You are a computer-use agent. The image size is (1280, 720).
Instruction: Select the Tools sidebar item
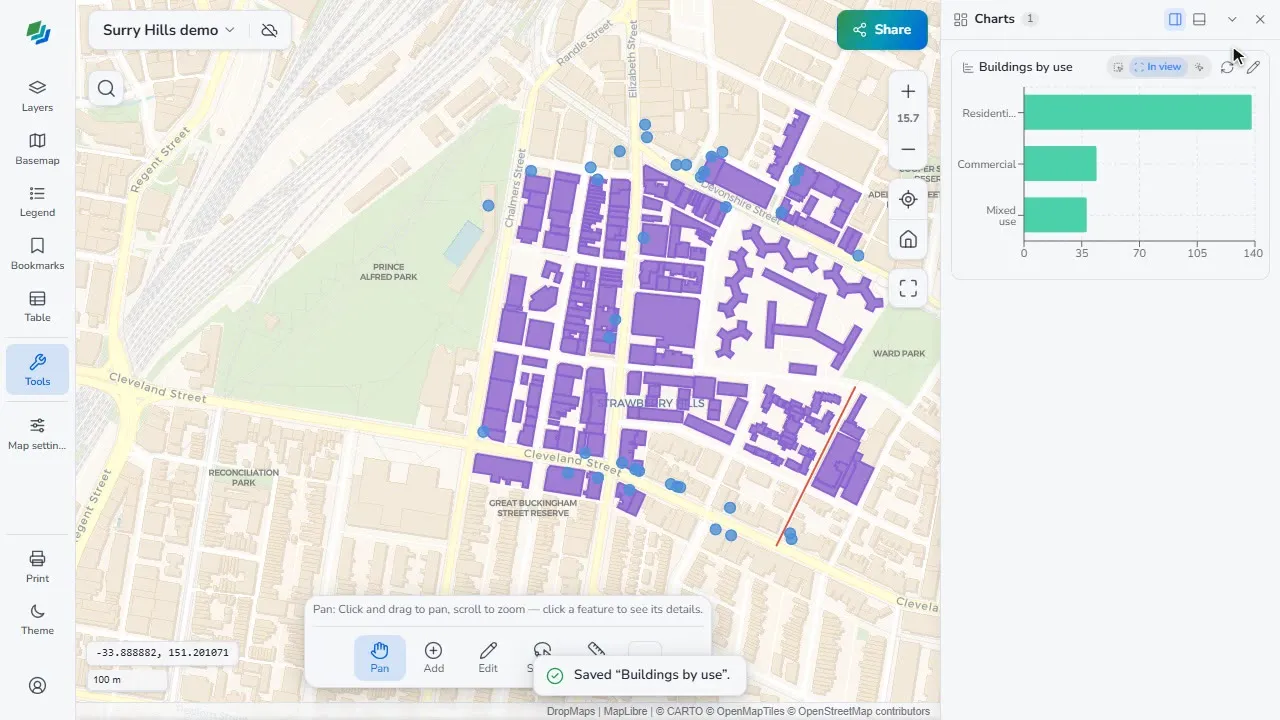click(37, 369)
